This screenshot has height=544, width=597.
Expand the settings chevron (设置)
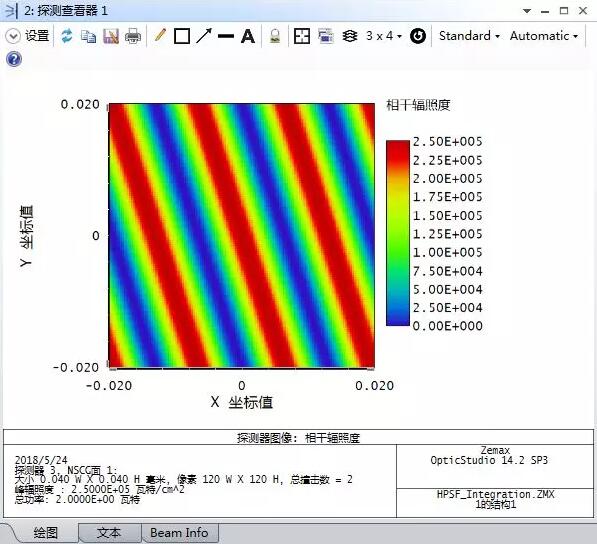tap(13, 36)
